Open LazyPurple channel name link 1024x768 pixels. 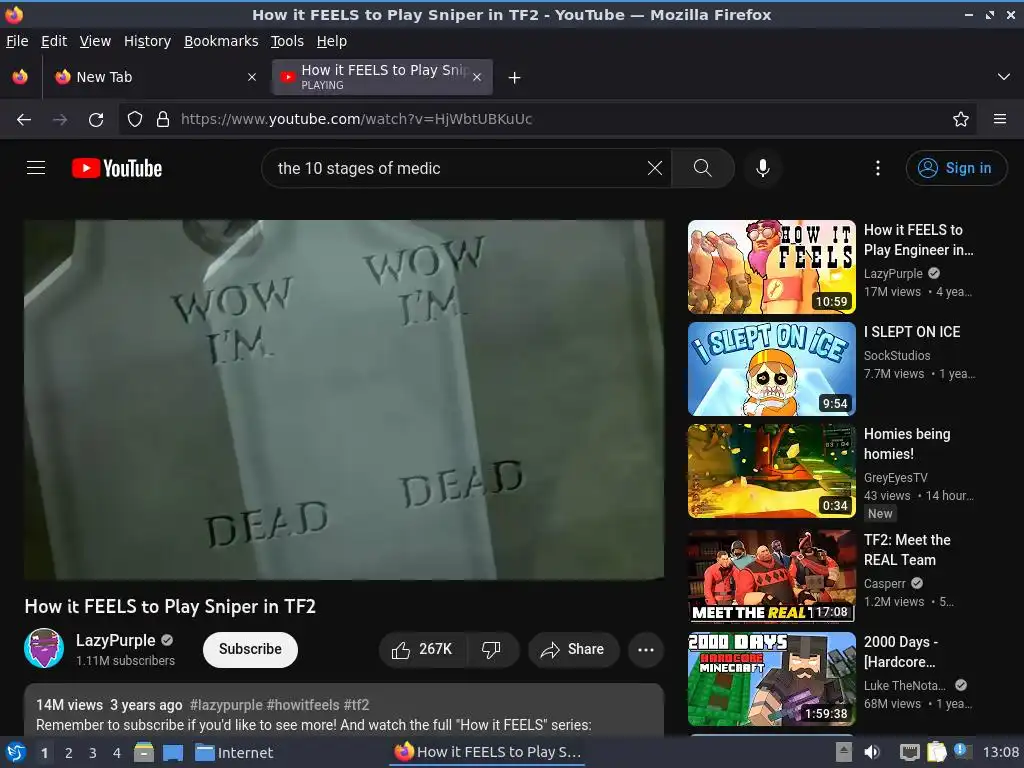116,641
